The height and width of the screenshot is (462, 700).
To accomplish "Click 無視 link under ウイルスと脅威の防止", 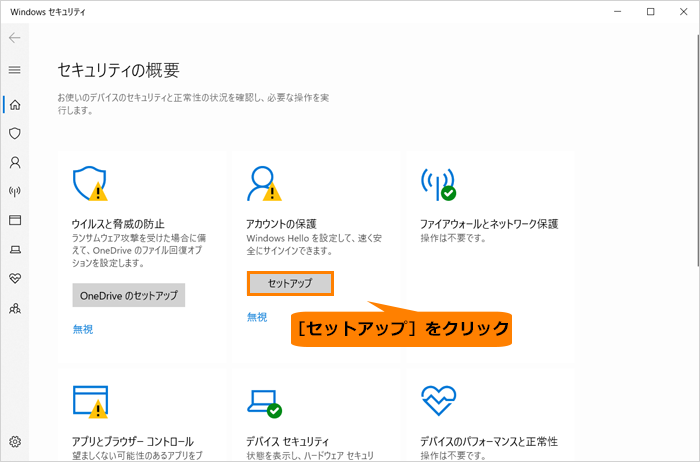I will pyautogui.click(x=83, y=329).
